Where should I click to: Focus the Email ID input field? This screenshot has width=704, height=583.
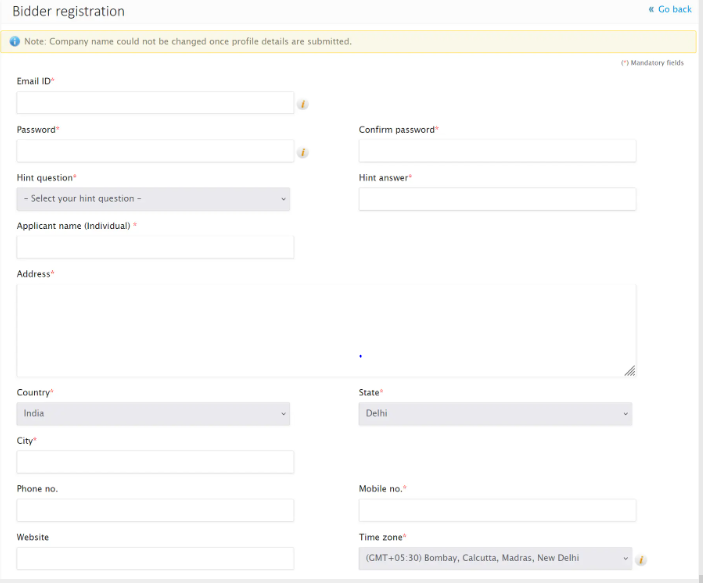tap(155, 103)
